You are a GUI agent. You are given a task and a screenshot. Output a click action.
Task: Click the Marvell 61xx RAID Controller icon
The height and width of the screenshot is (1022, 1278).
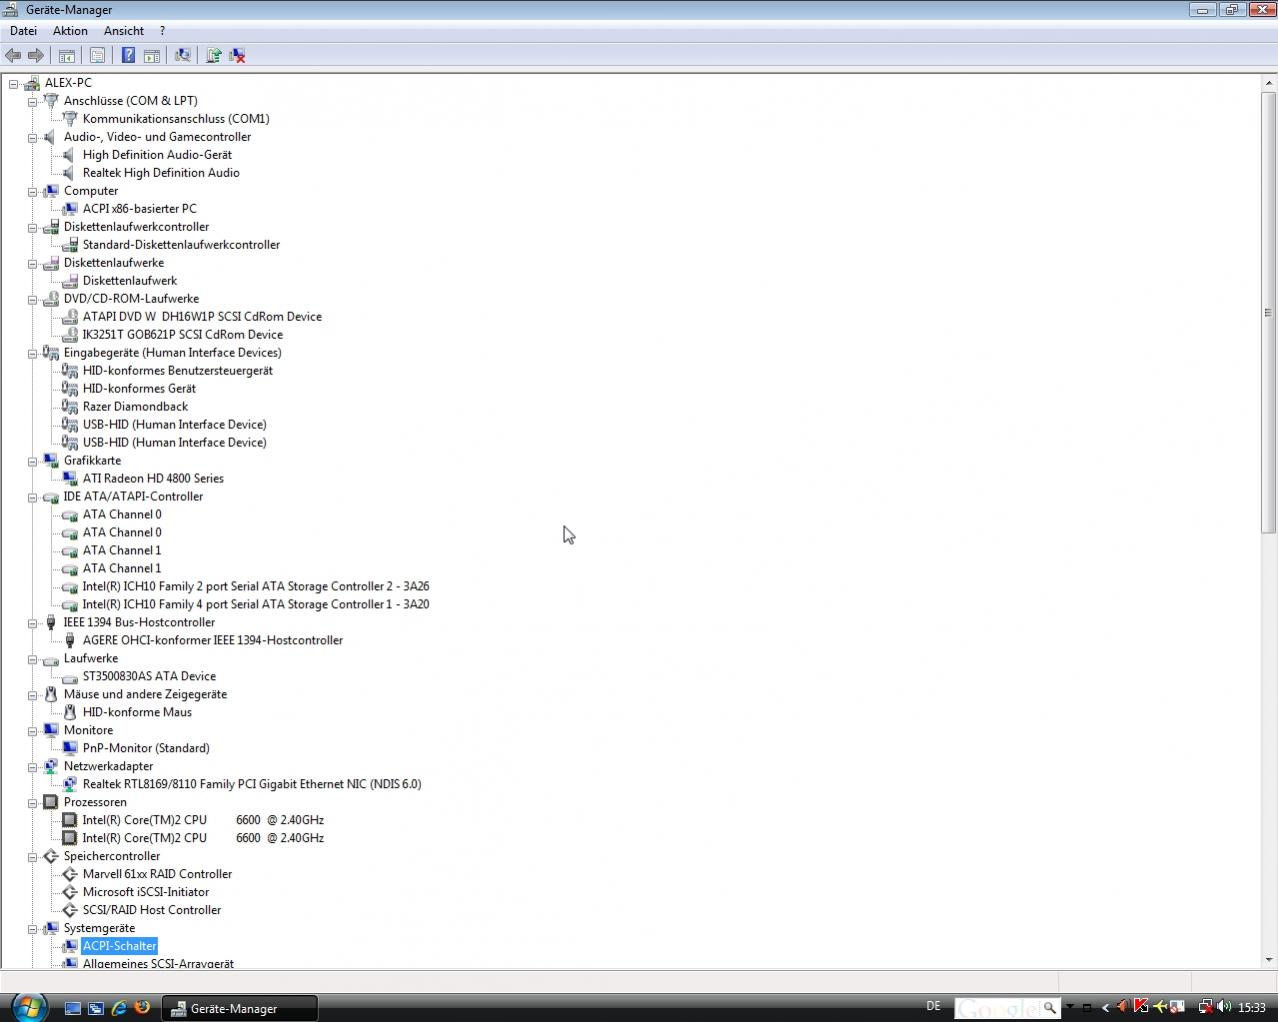click(x=70, y=874)
